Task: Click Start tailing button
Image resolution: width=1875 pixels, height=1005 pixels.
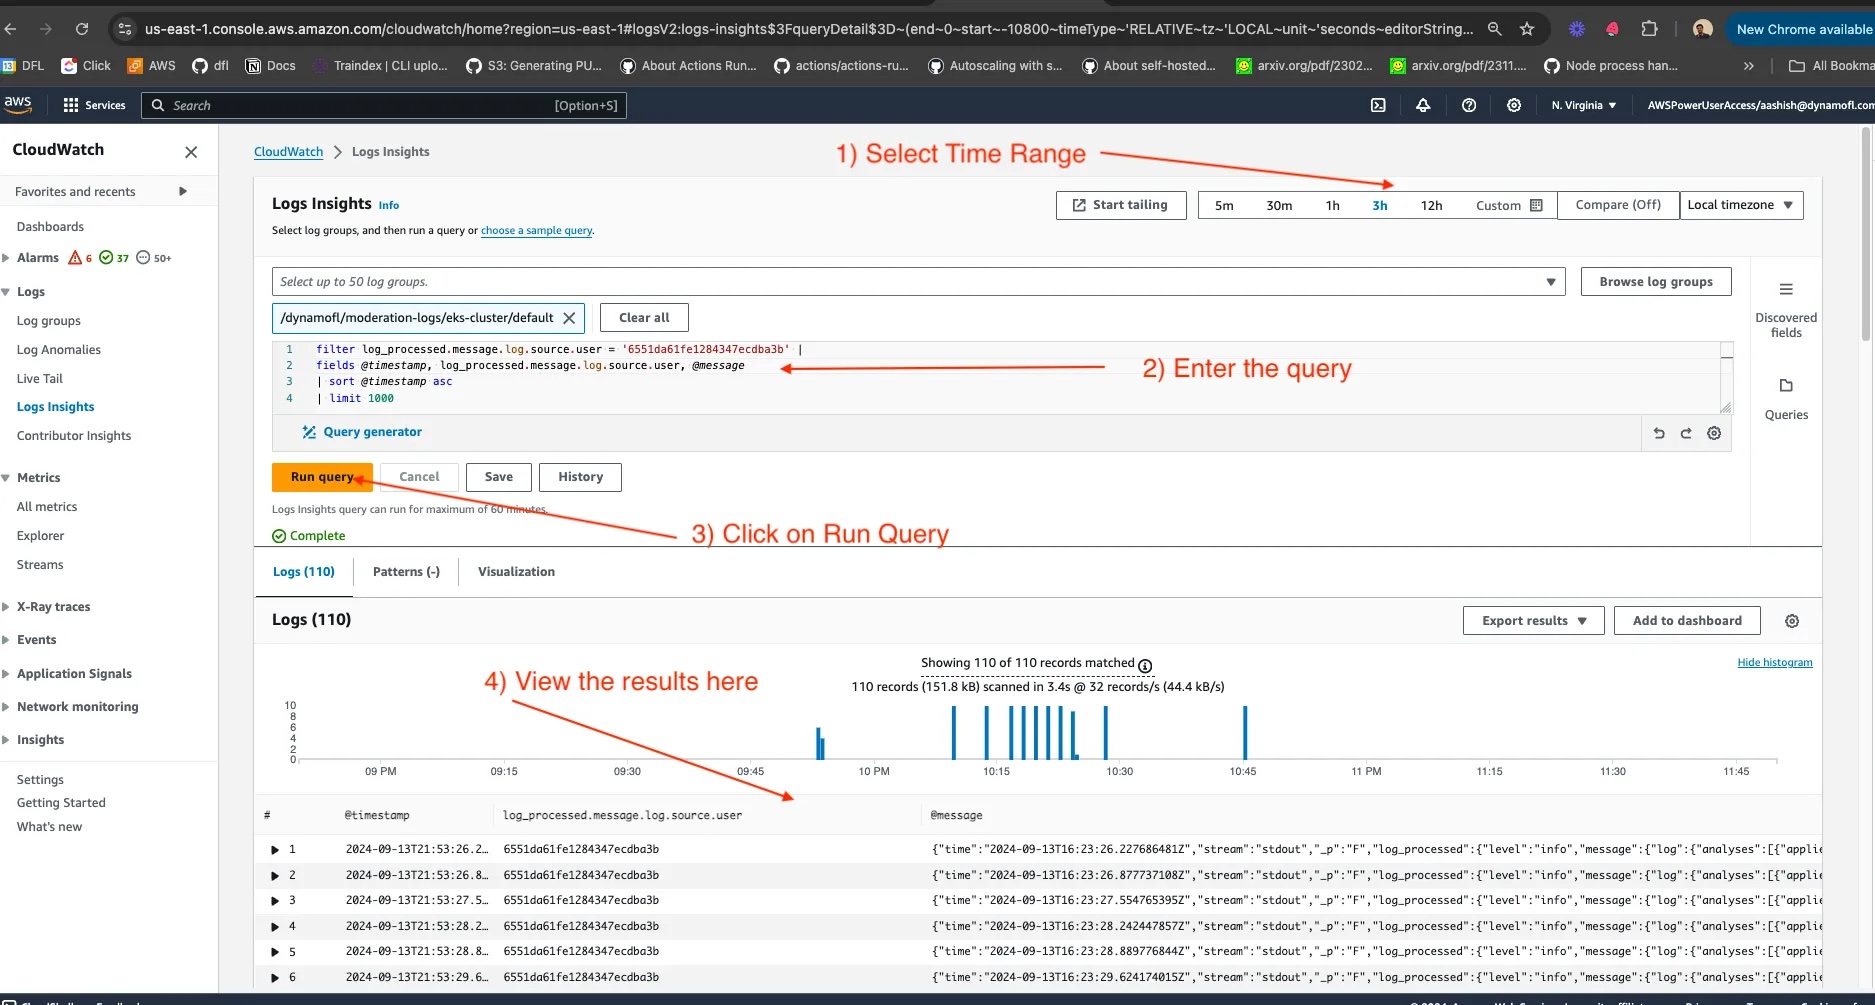Action: point(1121,205)
